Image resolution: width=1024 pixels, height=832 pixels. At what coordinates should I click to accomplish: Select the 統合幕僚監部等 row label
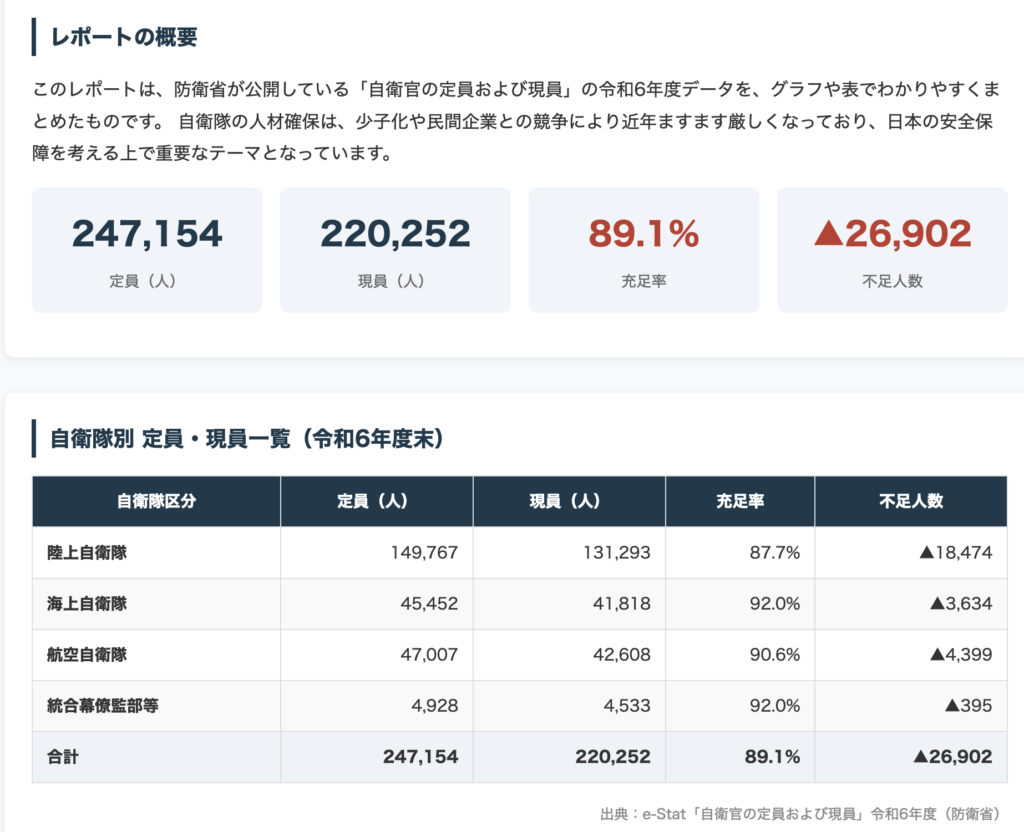click(x=103, y=705)
